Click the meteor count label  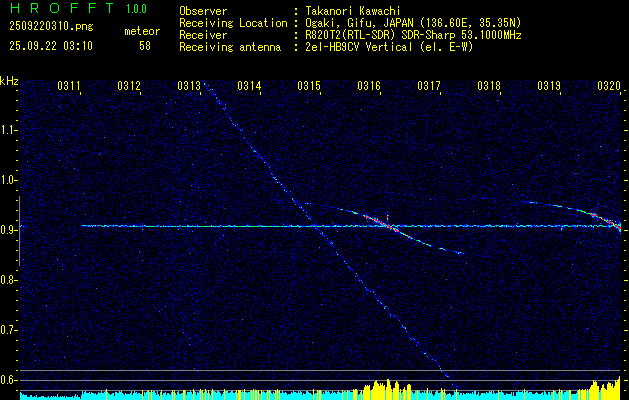point(142,32)
